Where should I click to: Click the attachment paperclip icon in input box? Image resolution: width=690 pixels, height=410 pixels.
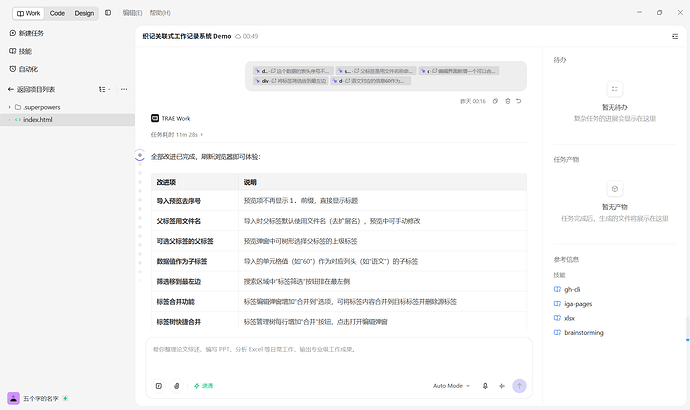(x=176, y=386)
